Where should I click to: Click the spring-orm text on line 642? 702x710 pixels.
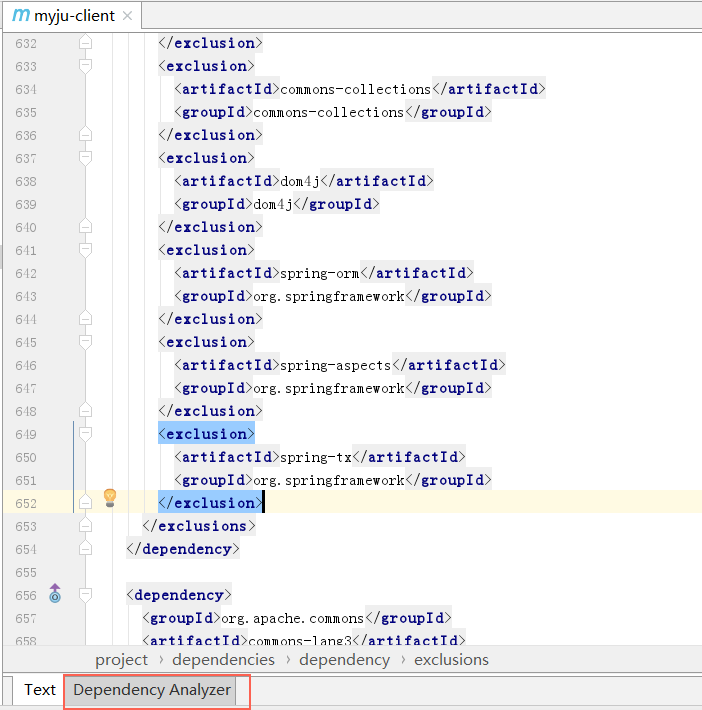point(320,273)
